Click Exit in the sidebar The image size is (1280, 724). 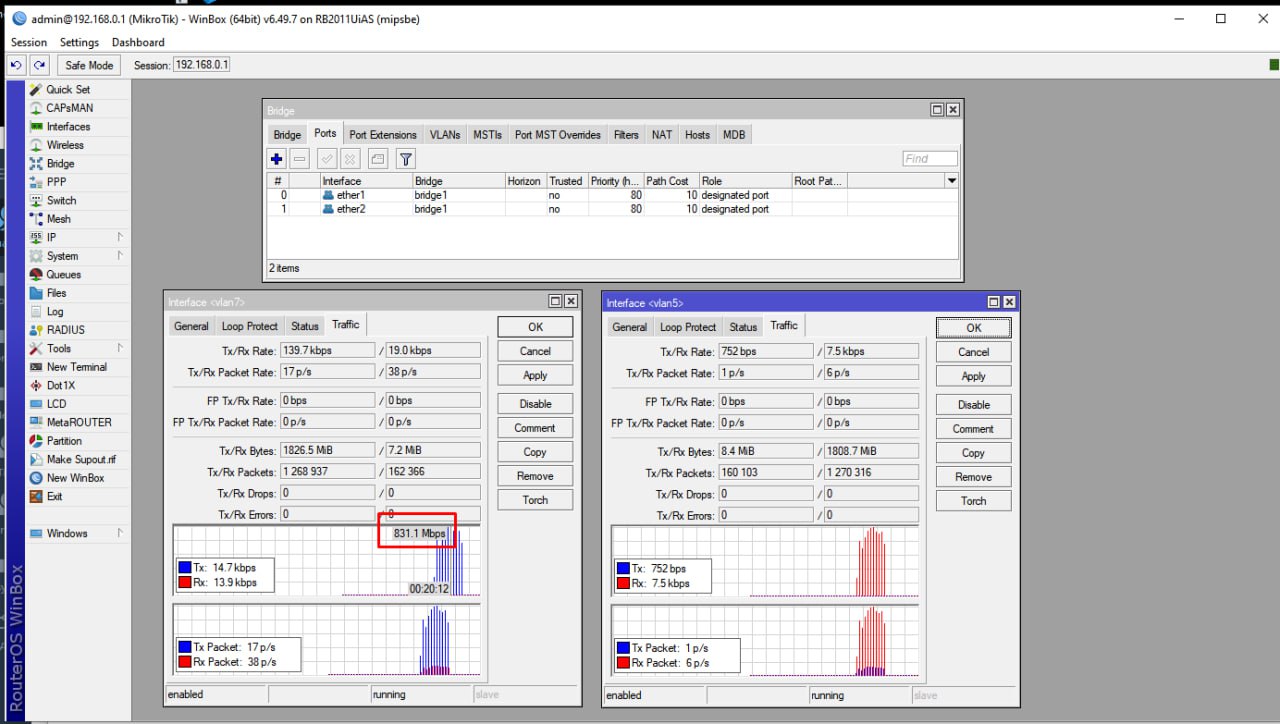(54, 496)
